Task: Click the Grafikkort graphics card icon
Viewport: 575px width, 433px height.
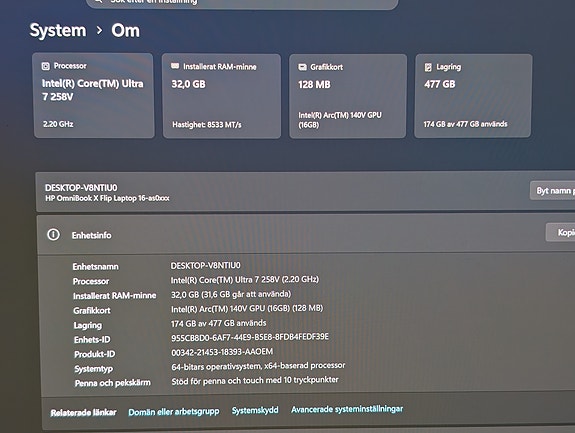Action: (302, 67)
